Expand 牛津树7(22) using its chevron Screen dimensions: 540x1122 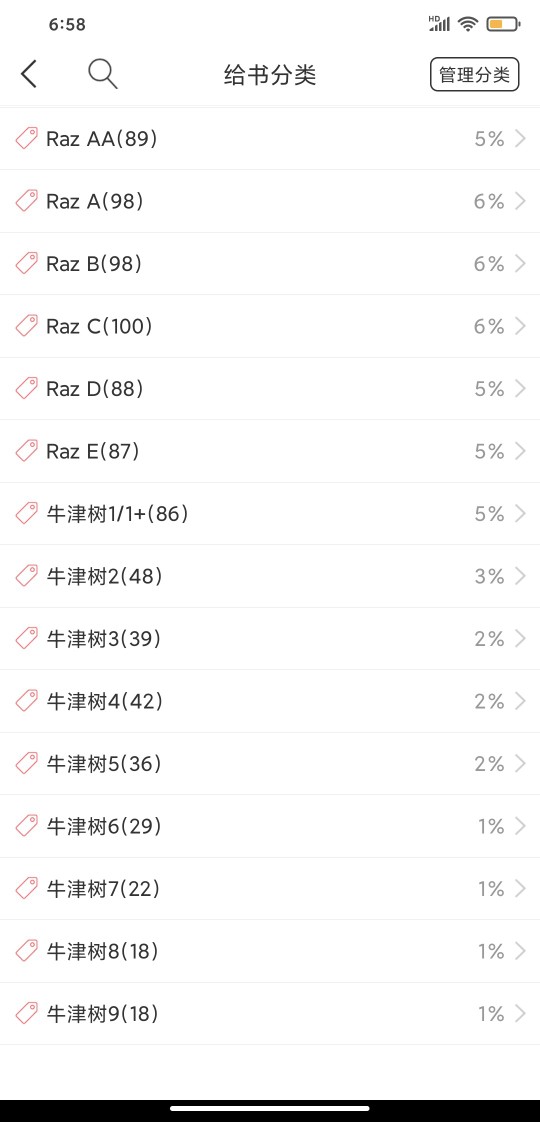click(520, 889)
